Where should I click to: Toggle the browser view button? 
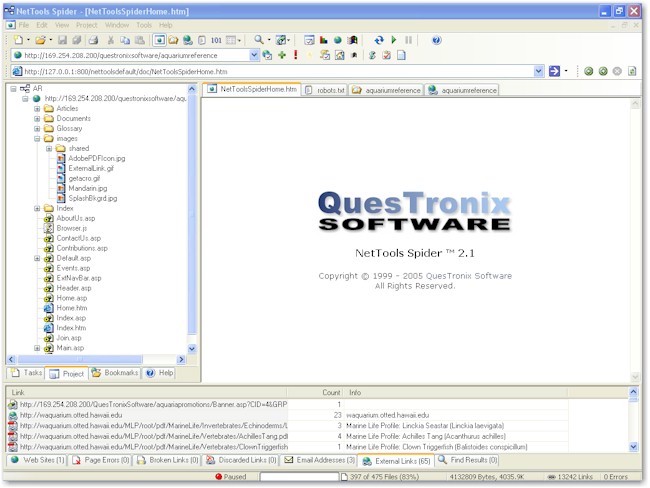pyautogui.click(x=160, y=40)
